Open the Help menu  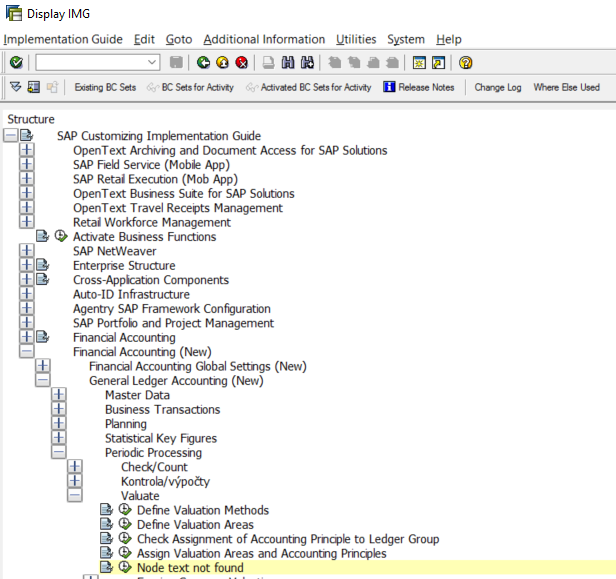[449, 39]
